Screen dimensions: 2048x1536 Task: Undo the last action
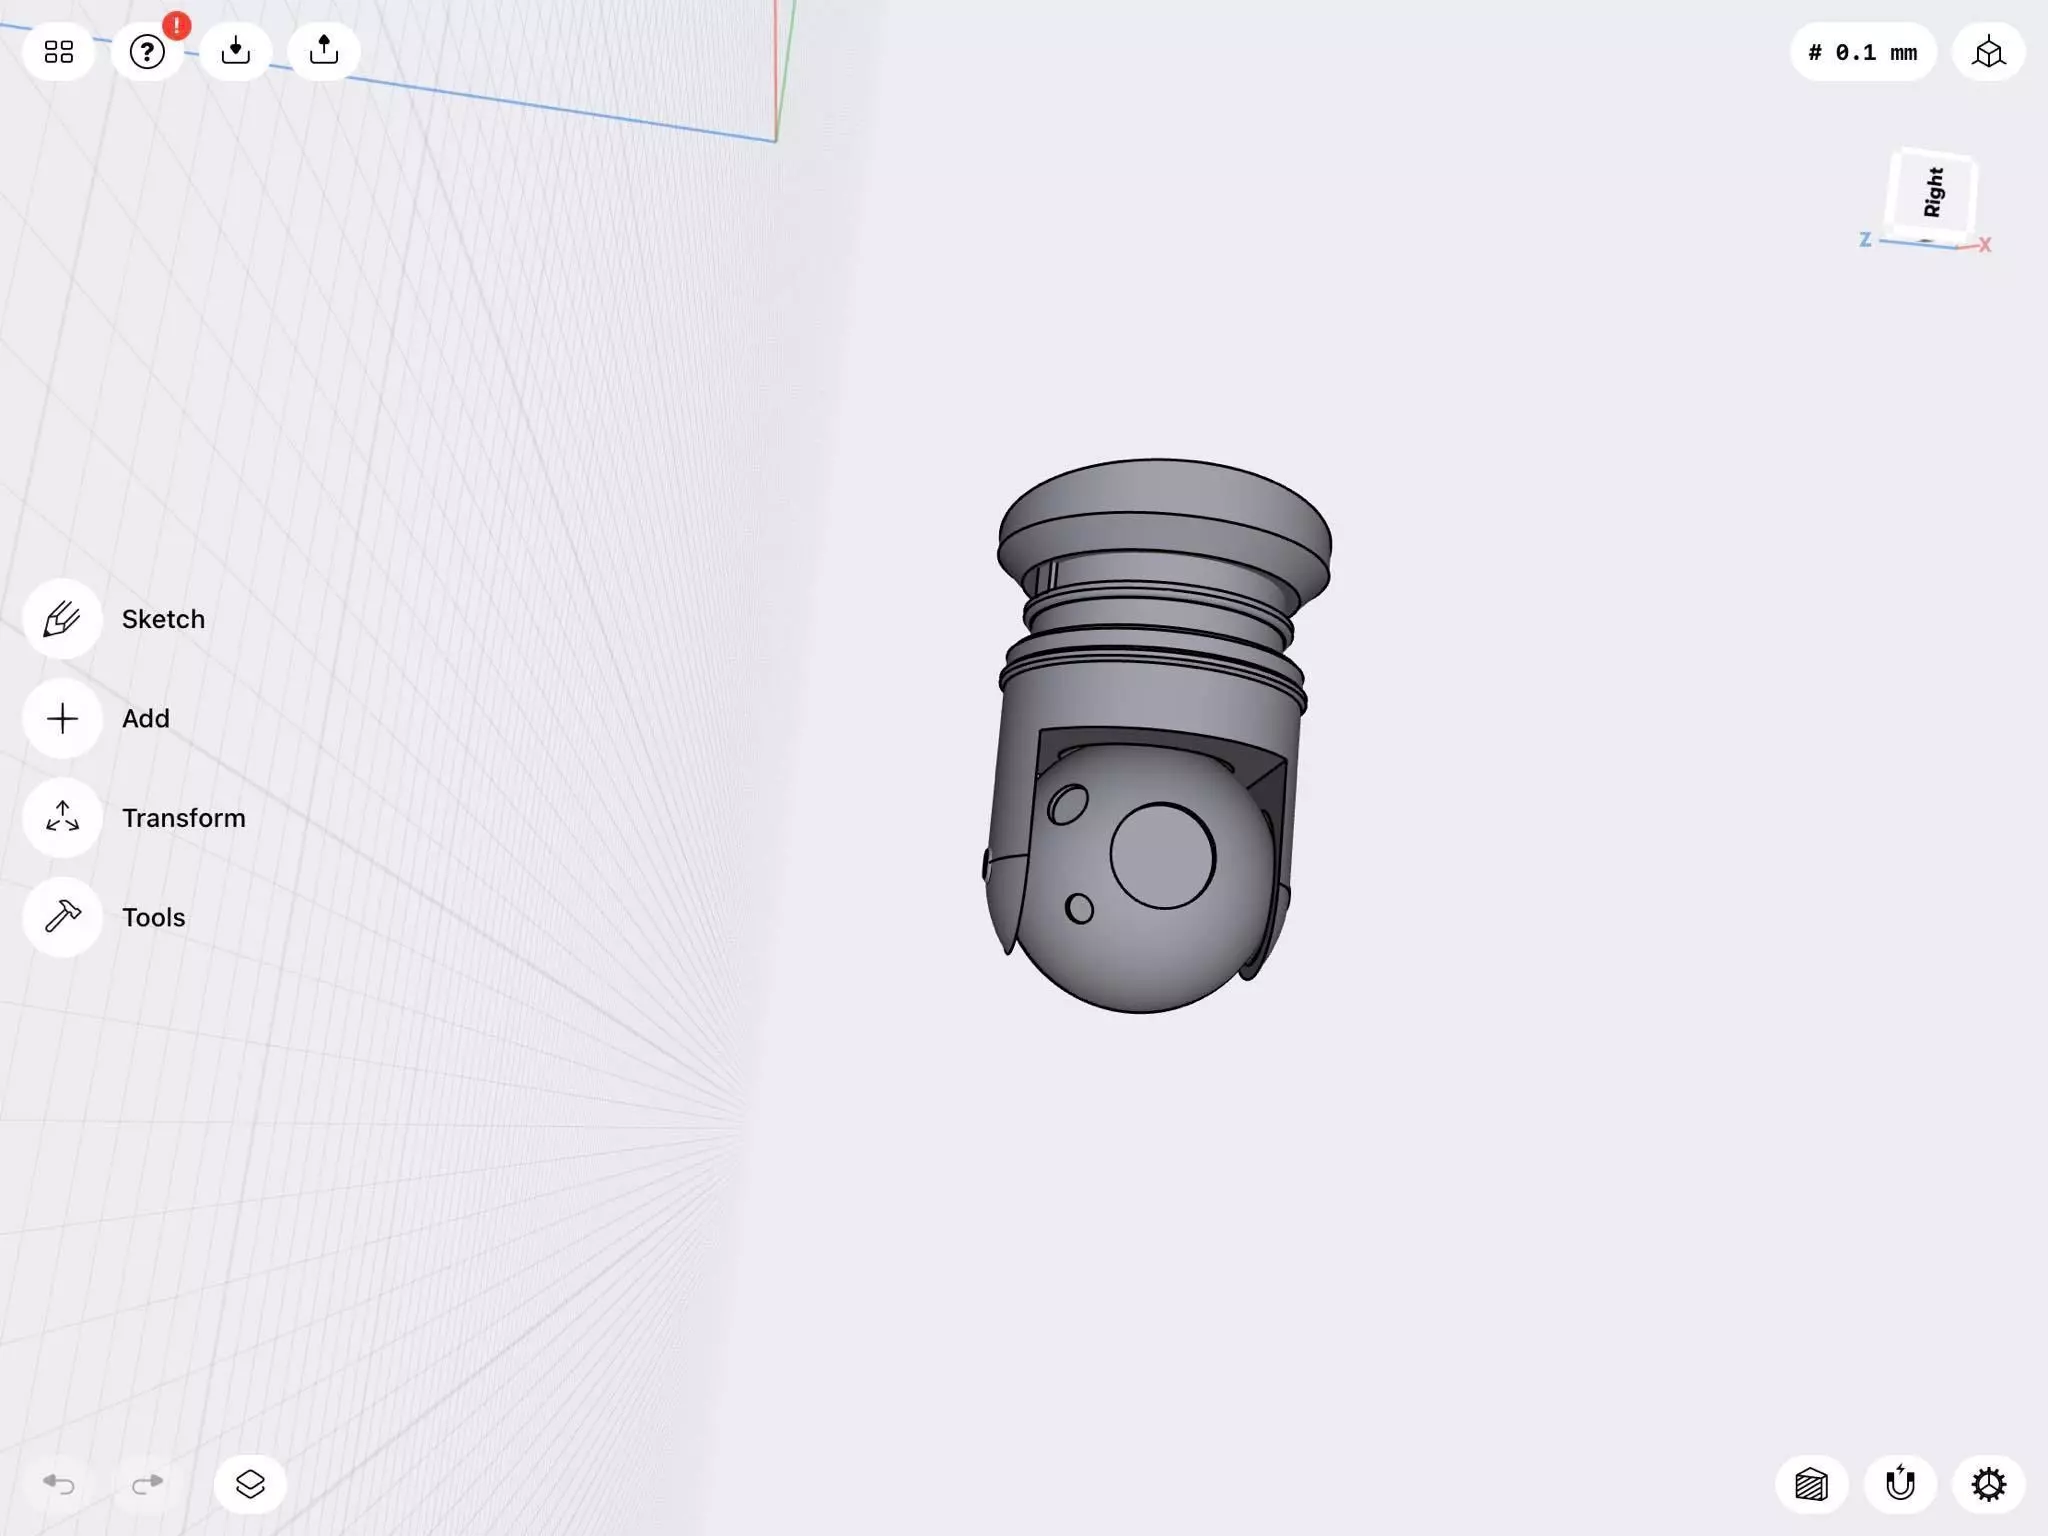[x=59, y=1484]
